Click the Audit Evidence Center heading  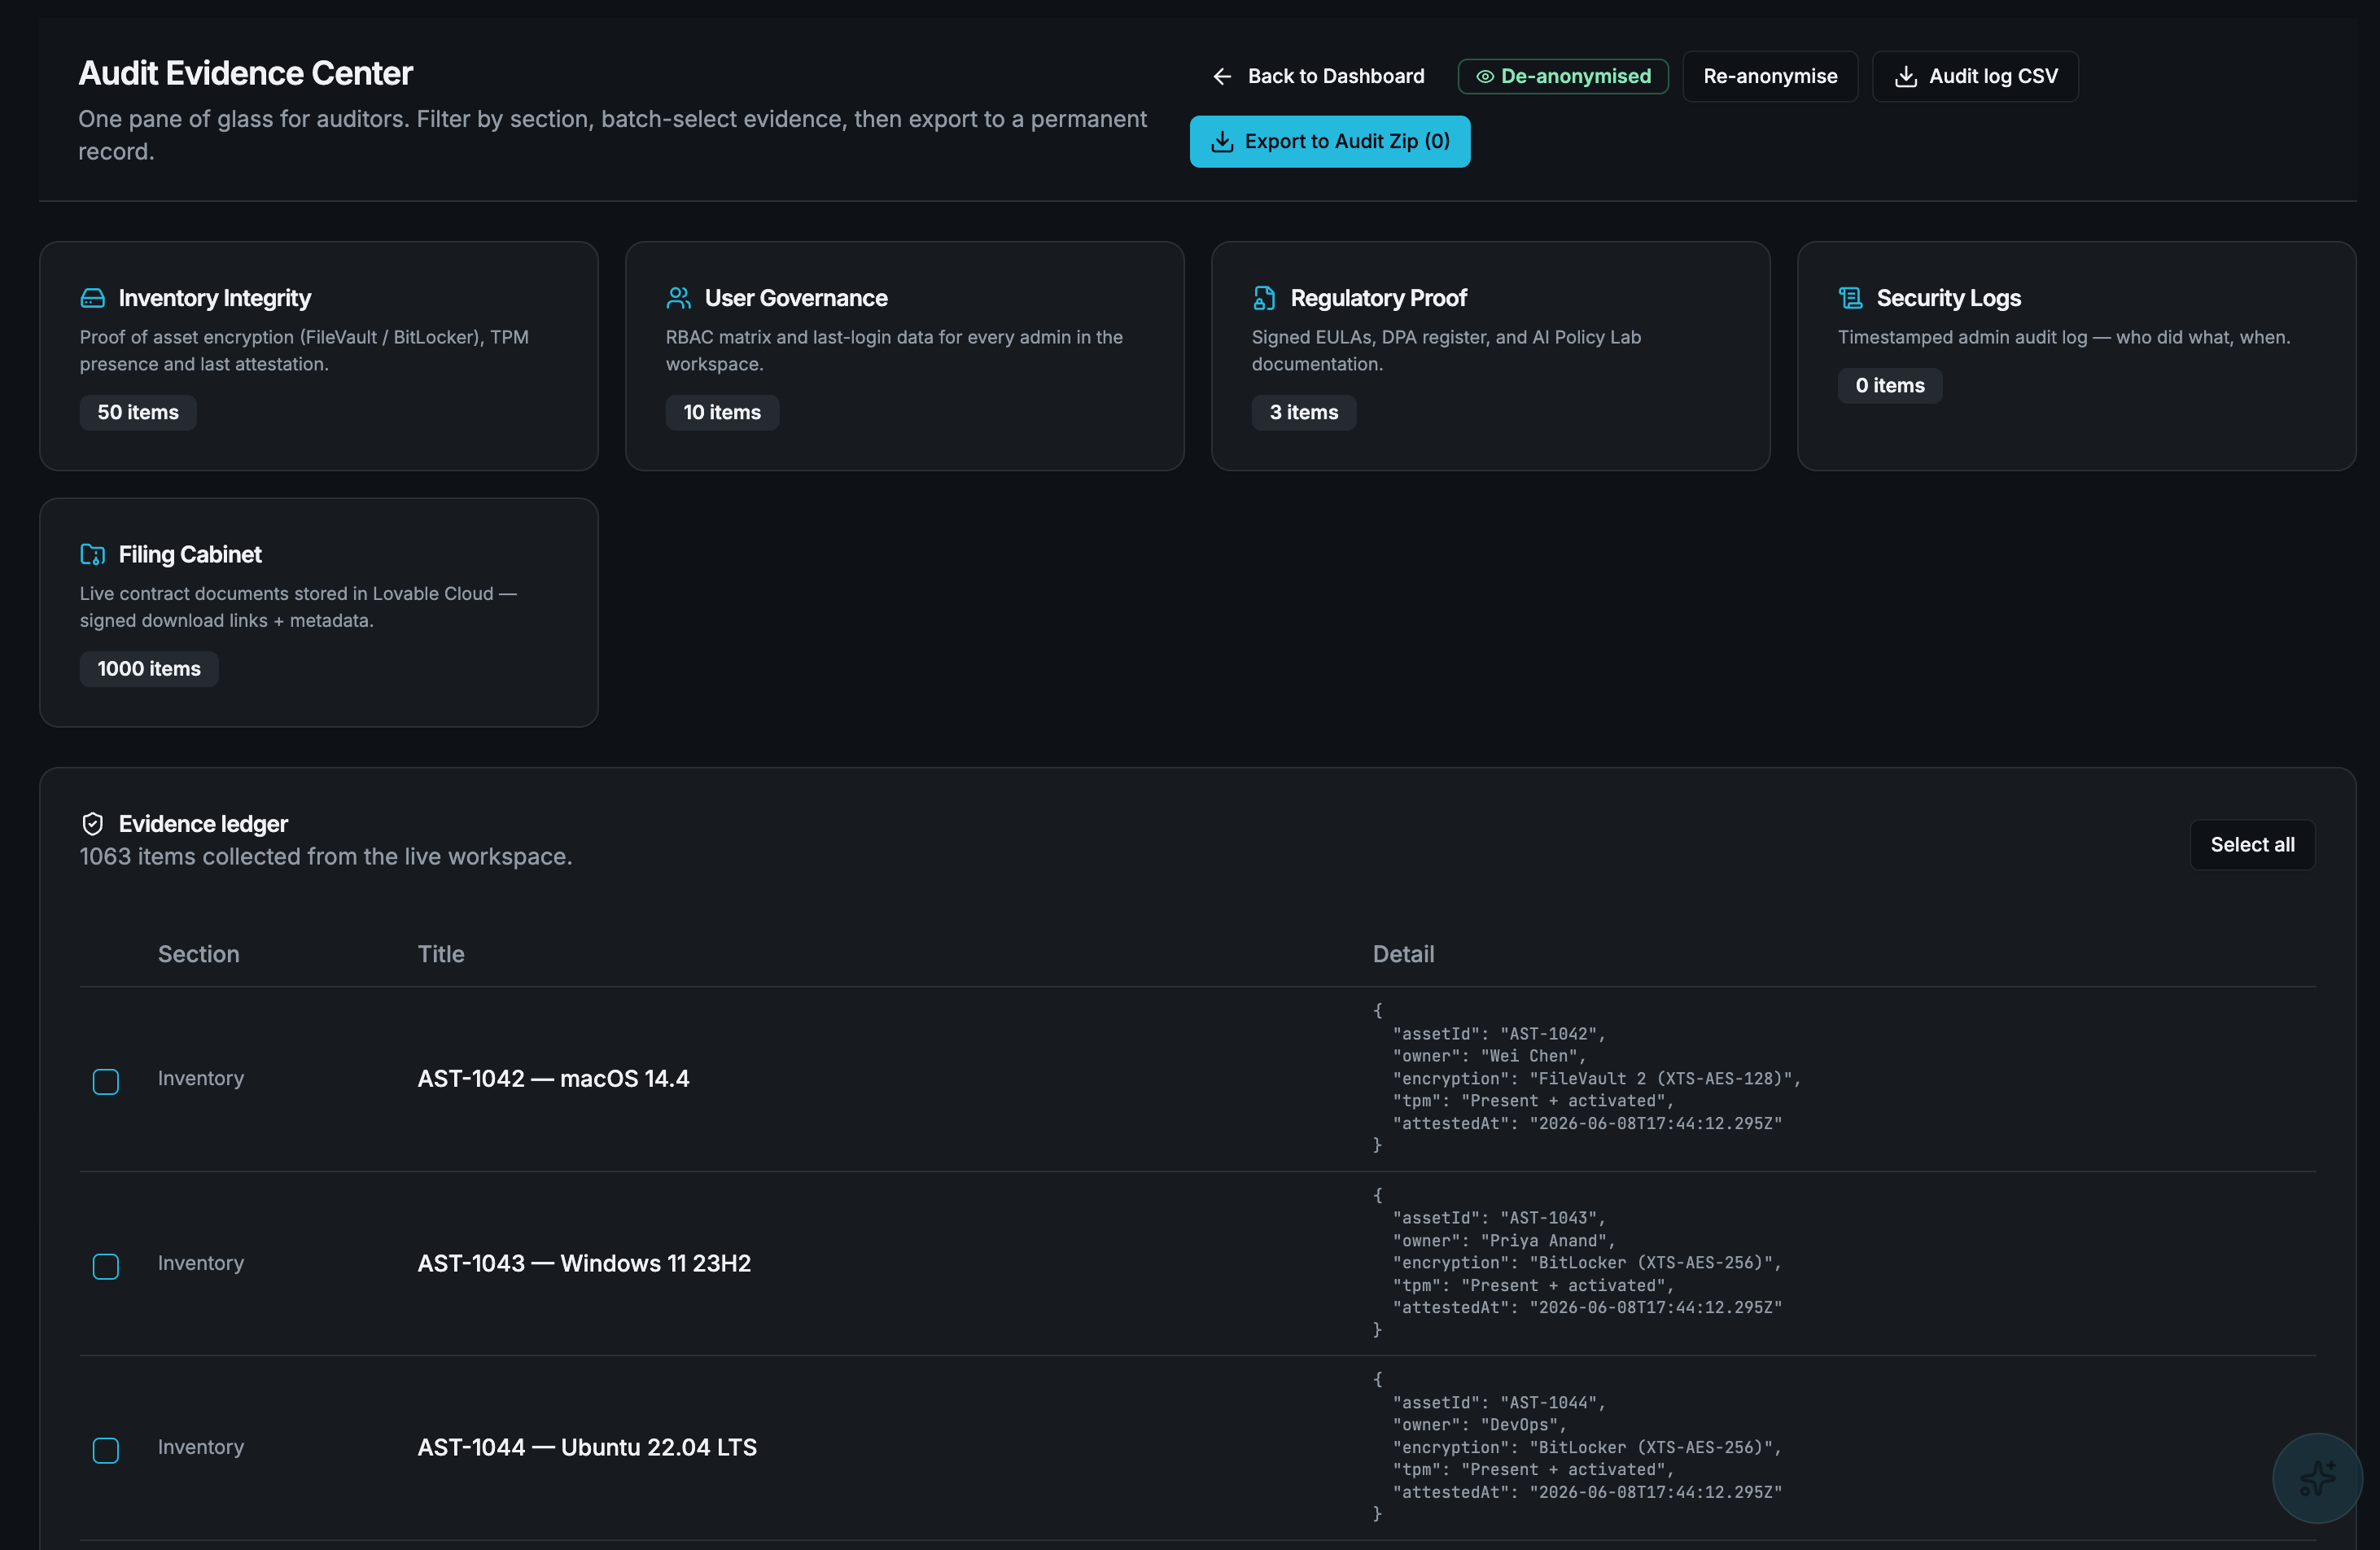tap(245, 73)
